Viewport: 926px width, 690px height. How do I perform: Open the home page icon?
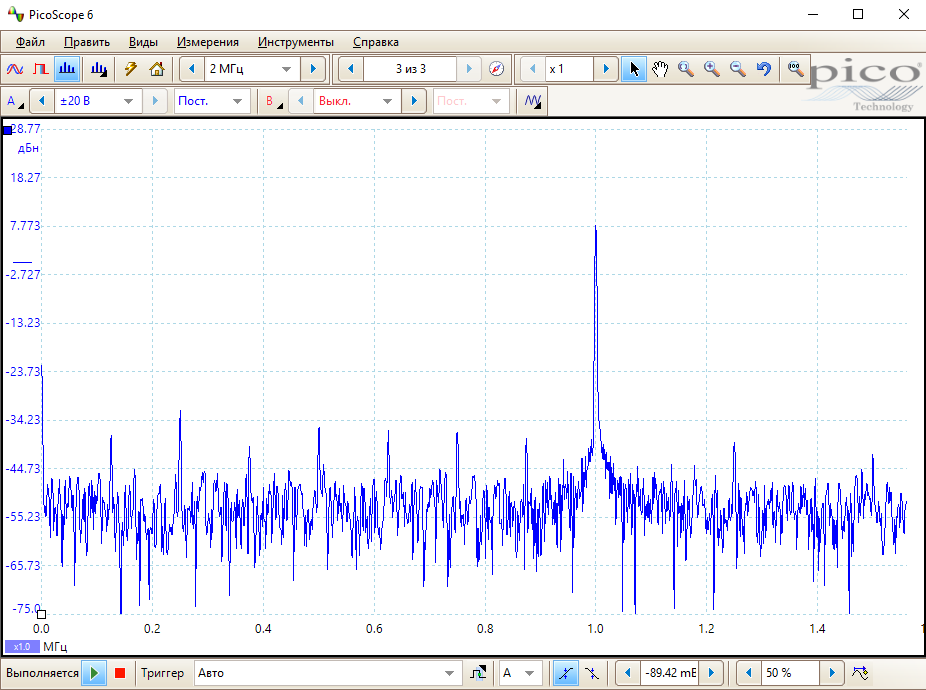pos(156,69)
